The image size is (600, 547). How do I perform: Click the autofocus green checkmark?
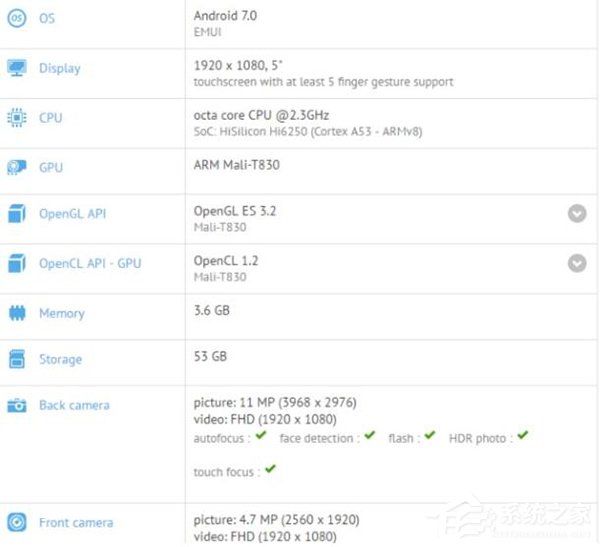[261, 435]
